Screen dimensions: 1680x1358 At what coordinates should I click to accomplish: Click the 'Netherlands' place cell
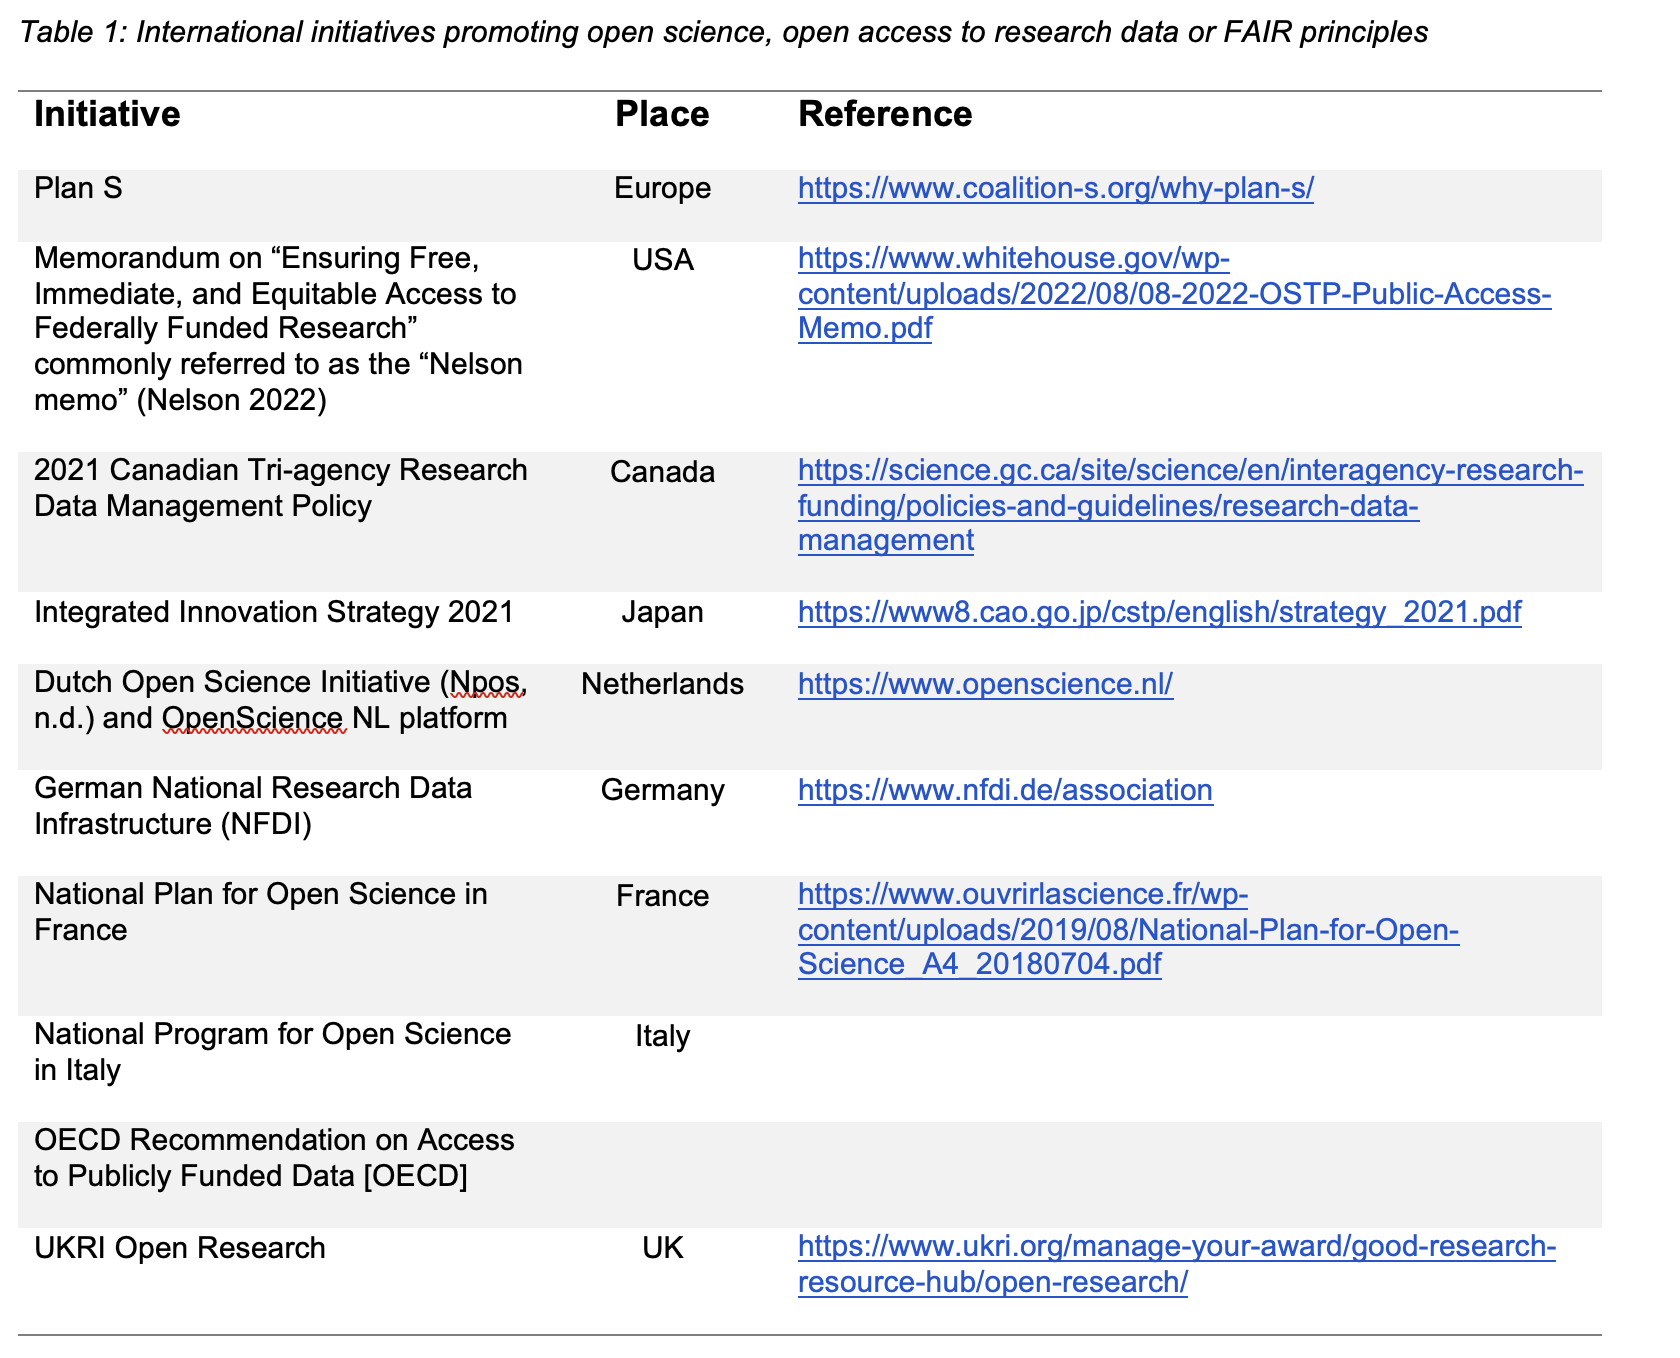pyautogui.click(x=662, y=684)
